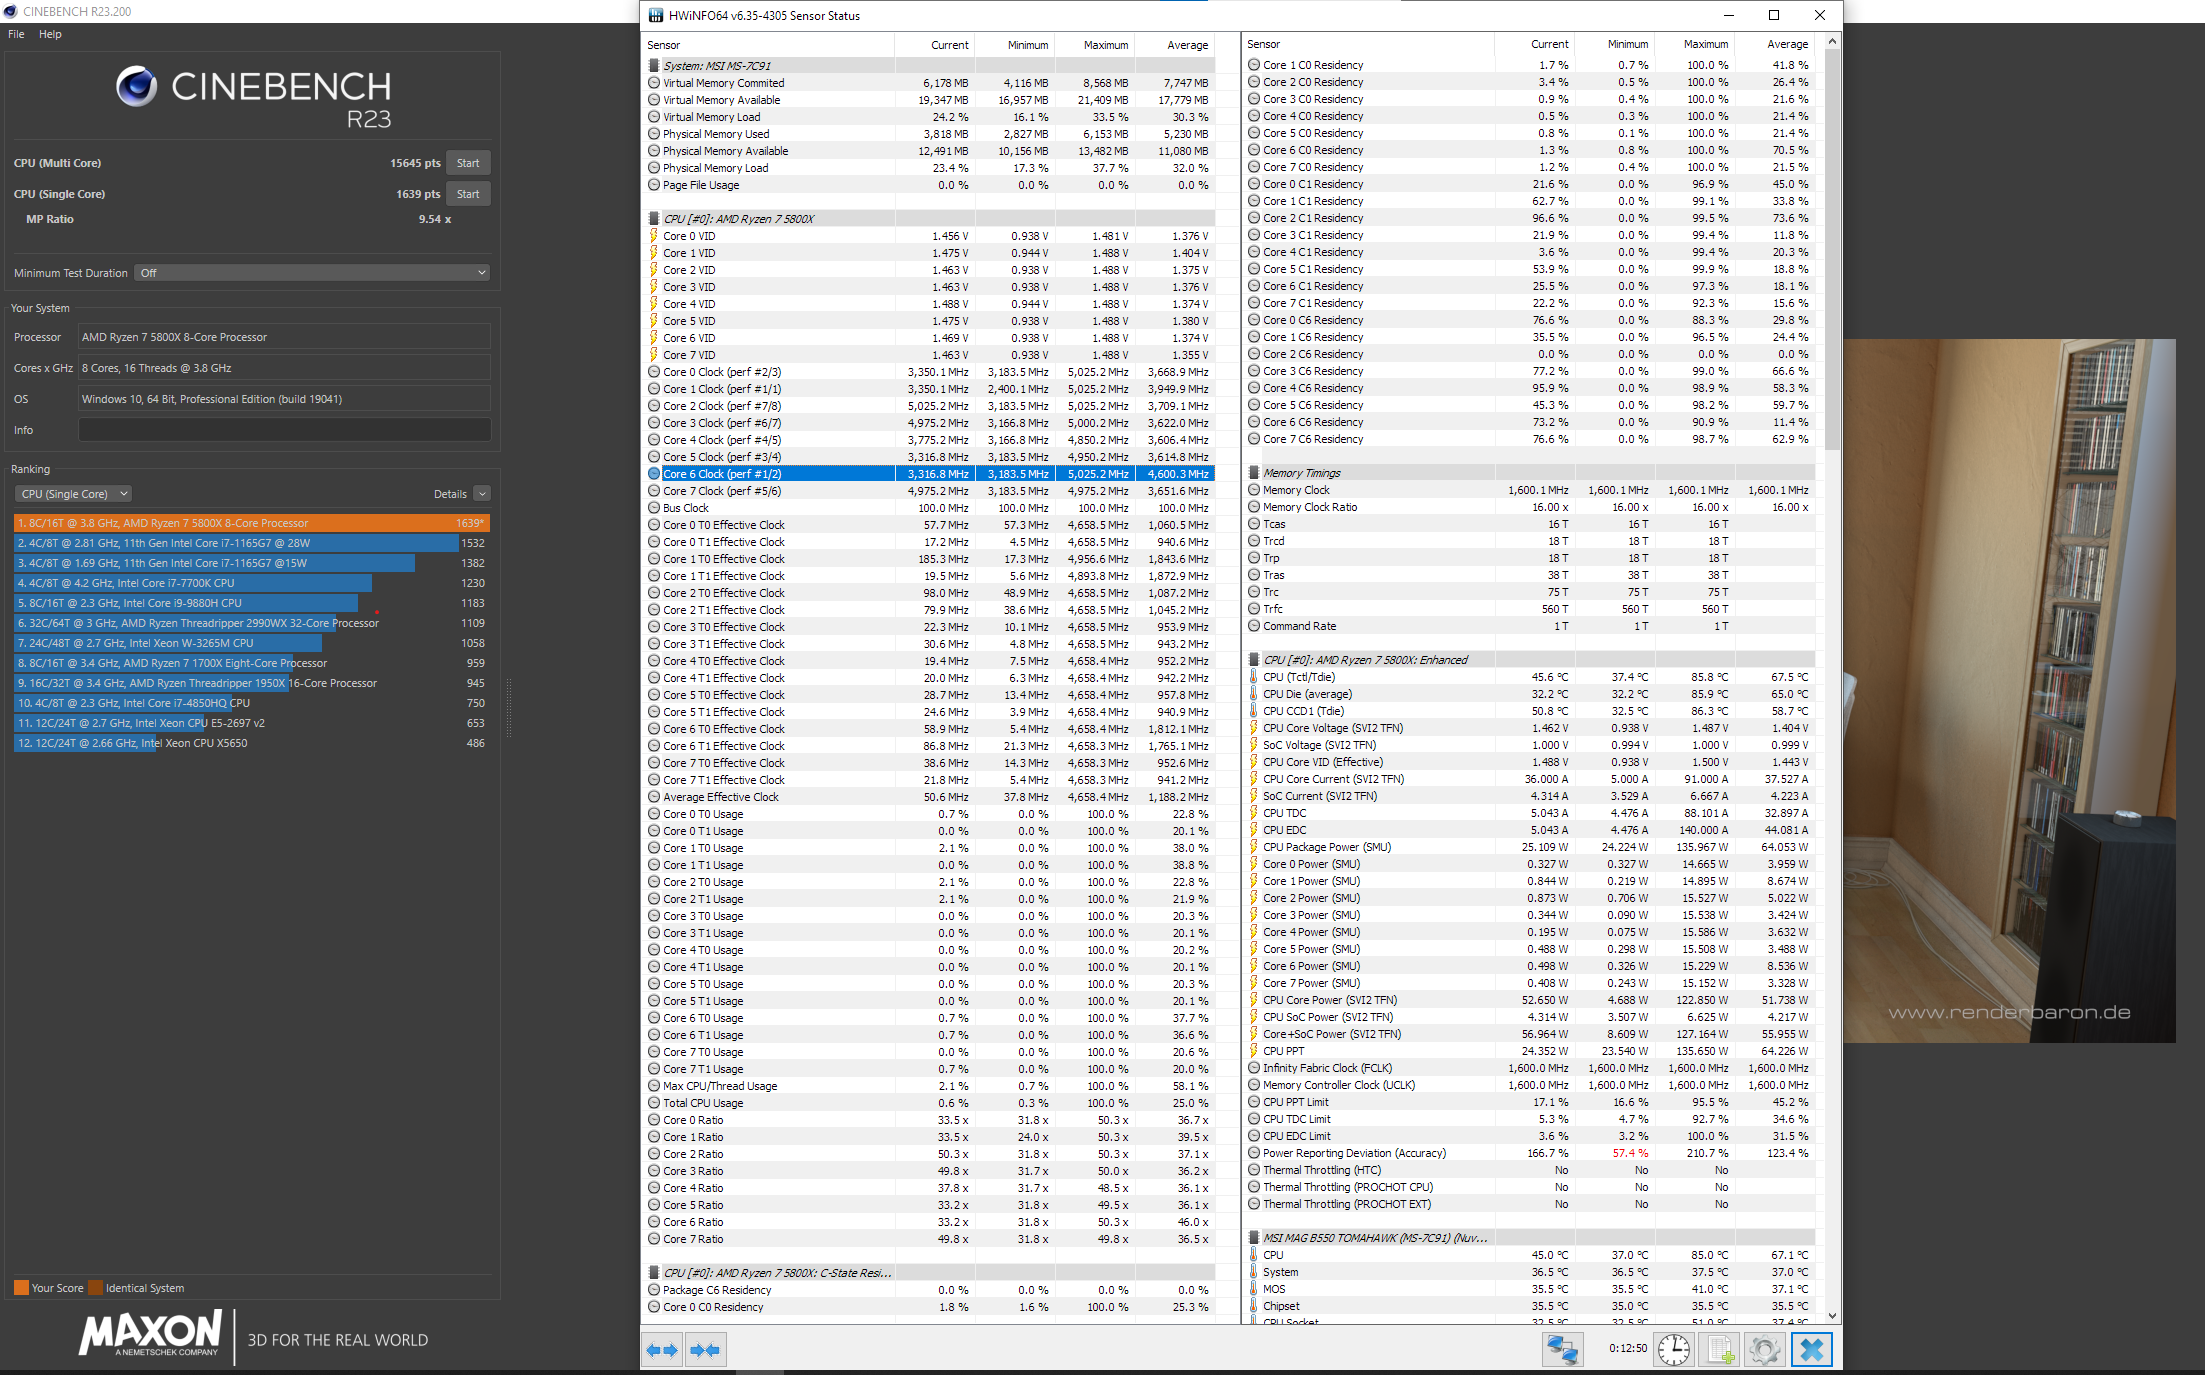Viewport: 2205px width, 1375px height.
Task: Click the log file start icon
Action: coord(1720,1350)
